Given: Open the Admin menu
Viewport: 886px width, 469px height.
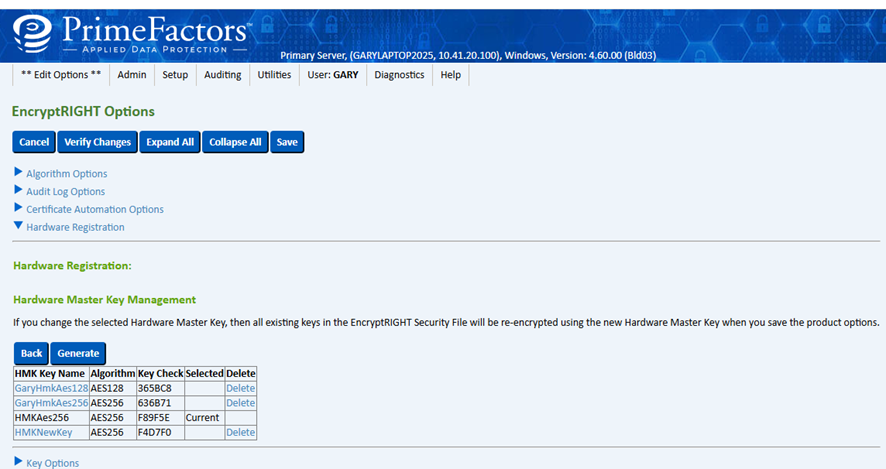Looking at the screenshot, I should tap(132, 75).
